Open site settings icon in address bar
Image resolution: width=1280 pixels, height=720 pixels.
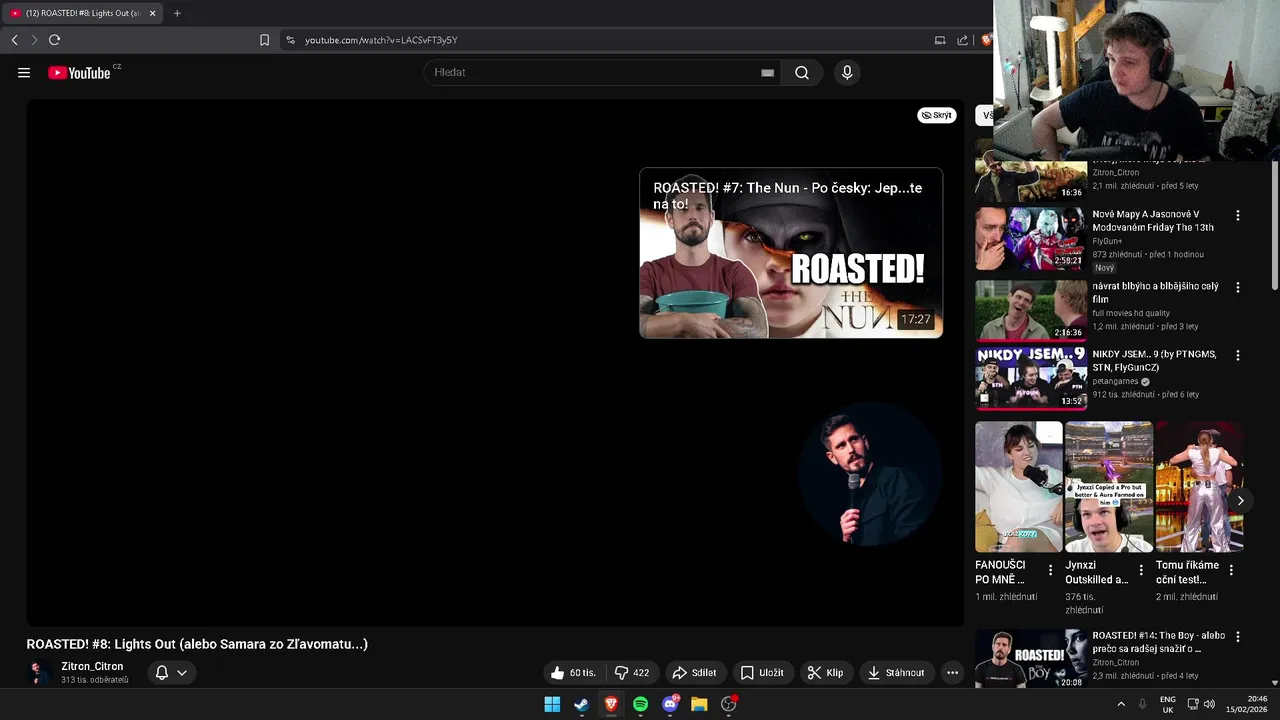[x=290, y=40]
